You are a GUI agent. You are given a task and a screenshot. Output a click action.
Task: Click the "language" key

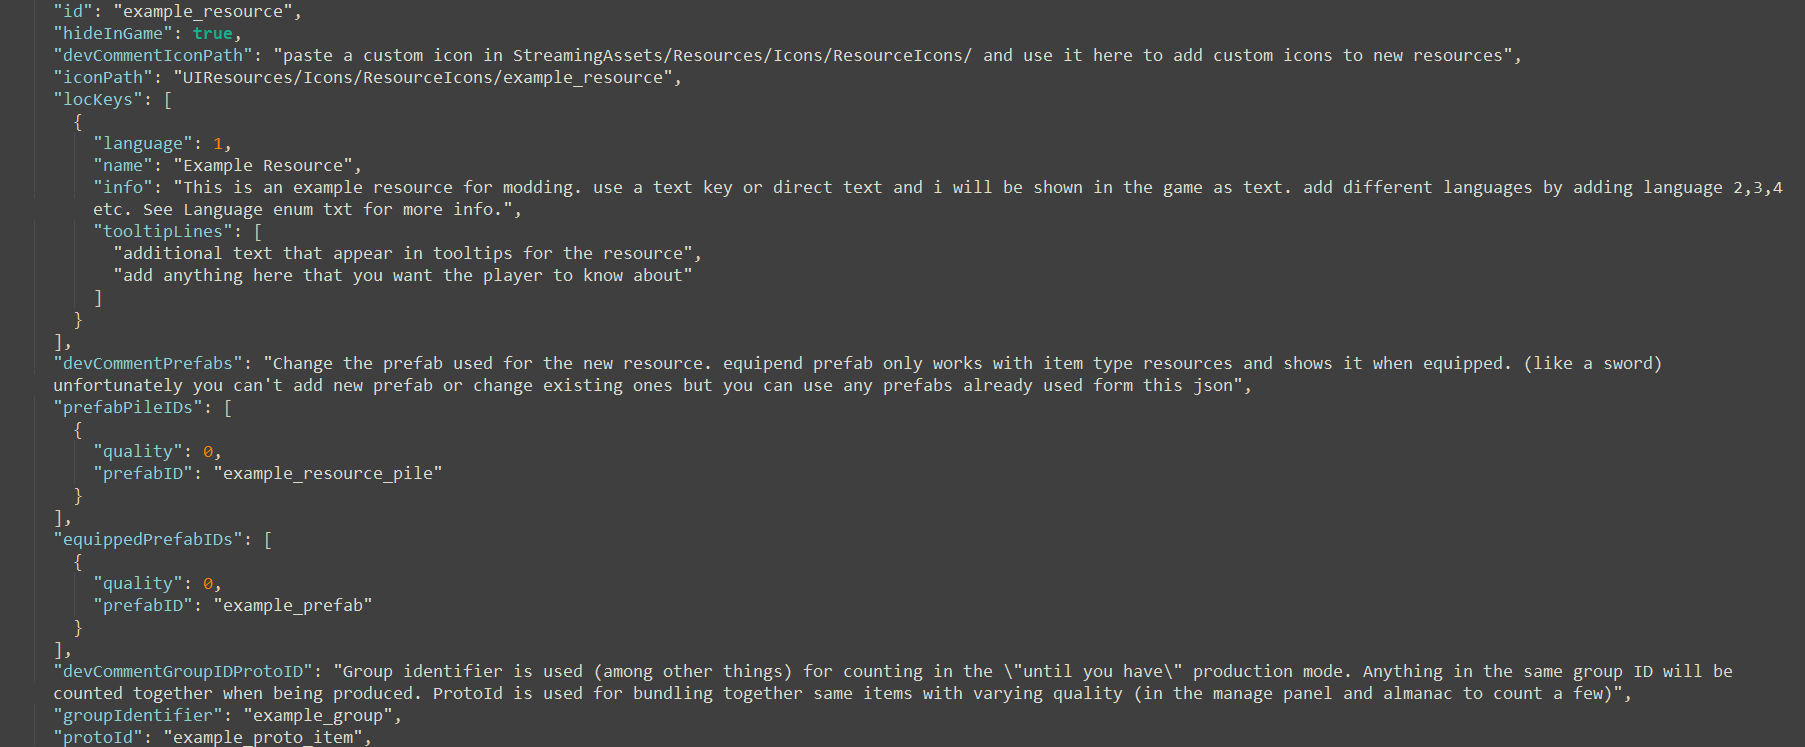coord(143,144)
